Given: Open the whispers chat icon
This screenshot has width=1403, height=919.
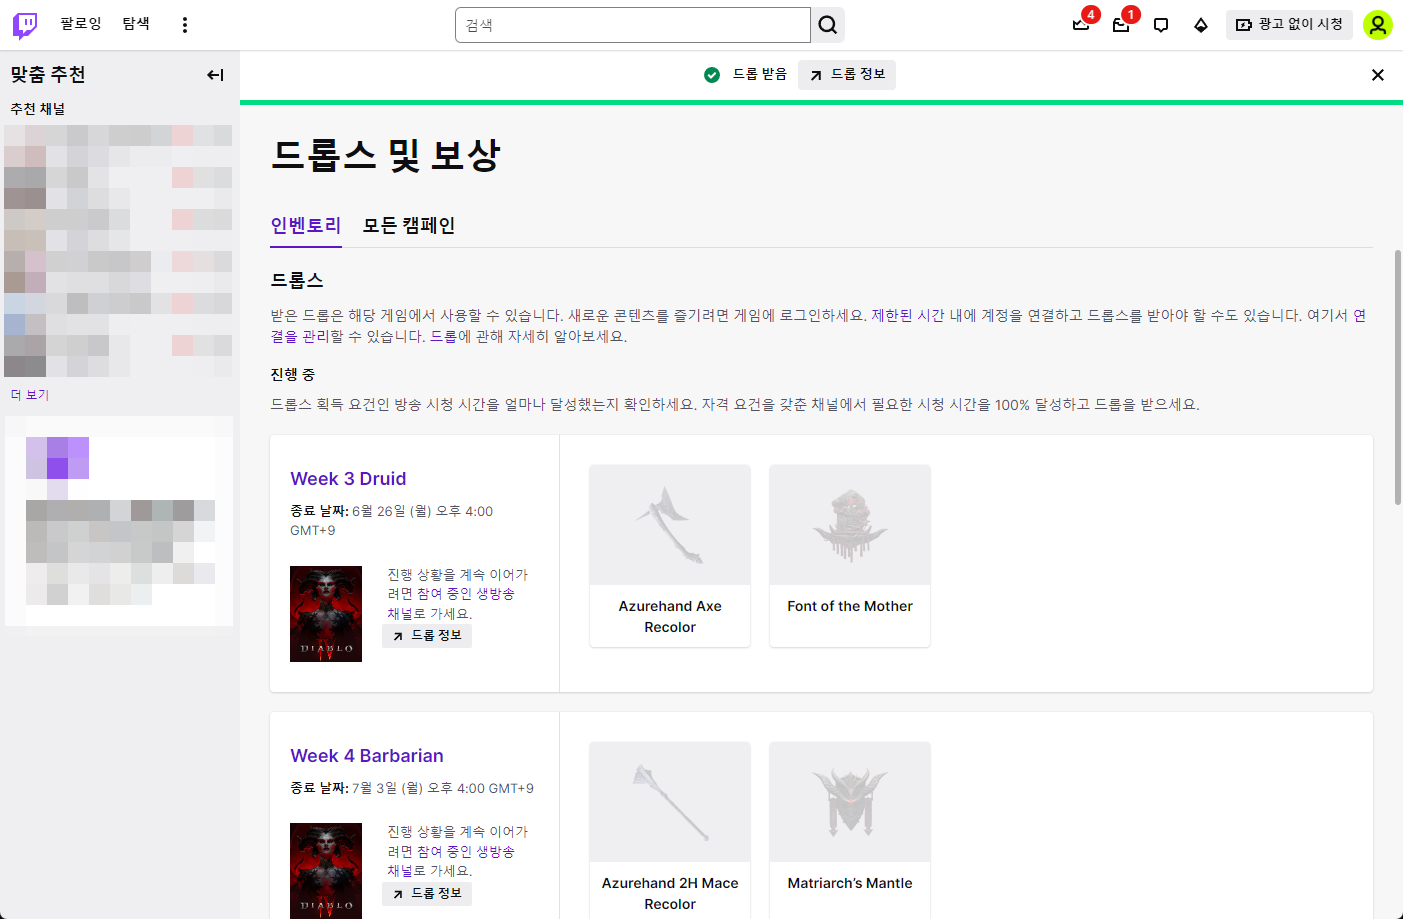Looking at the screenshot, I should coord(1161,25).
